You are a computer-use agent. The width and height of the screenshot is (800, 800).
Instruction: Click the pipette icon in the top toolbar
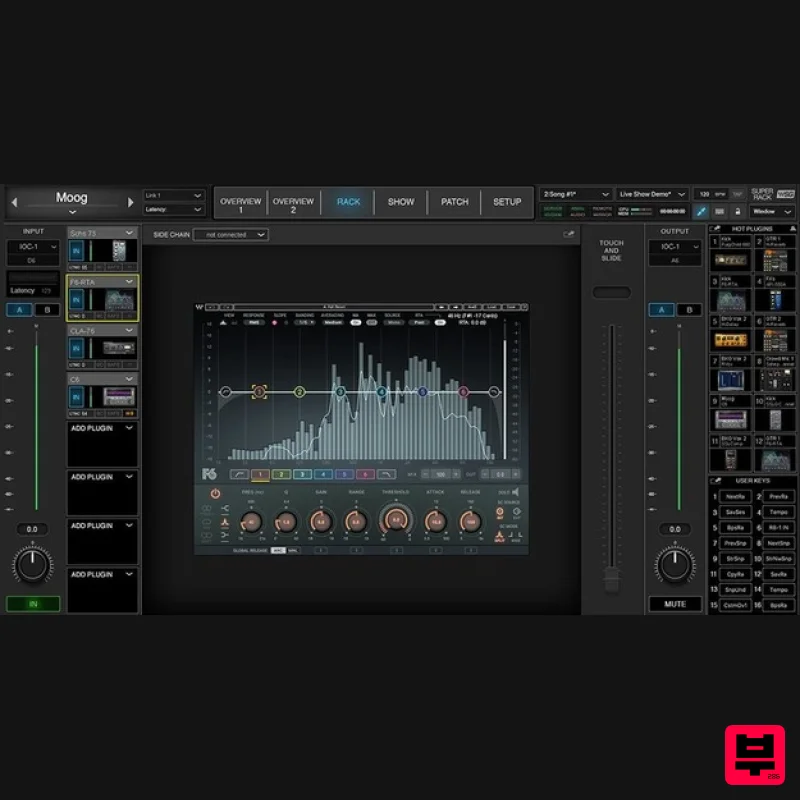click(700, 211)
